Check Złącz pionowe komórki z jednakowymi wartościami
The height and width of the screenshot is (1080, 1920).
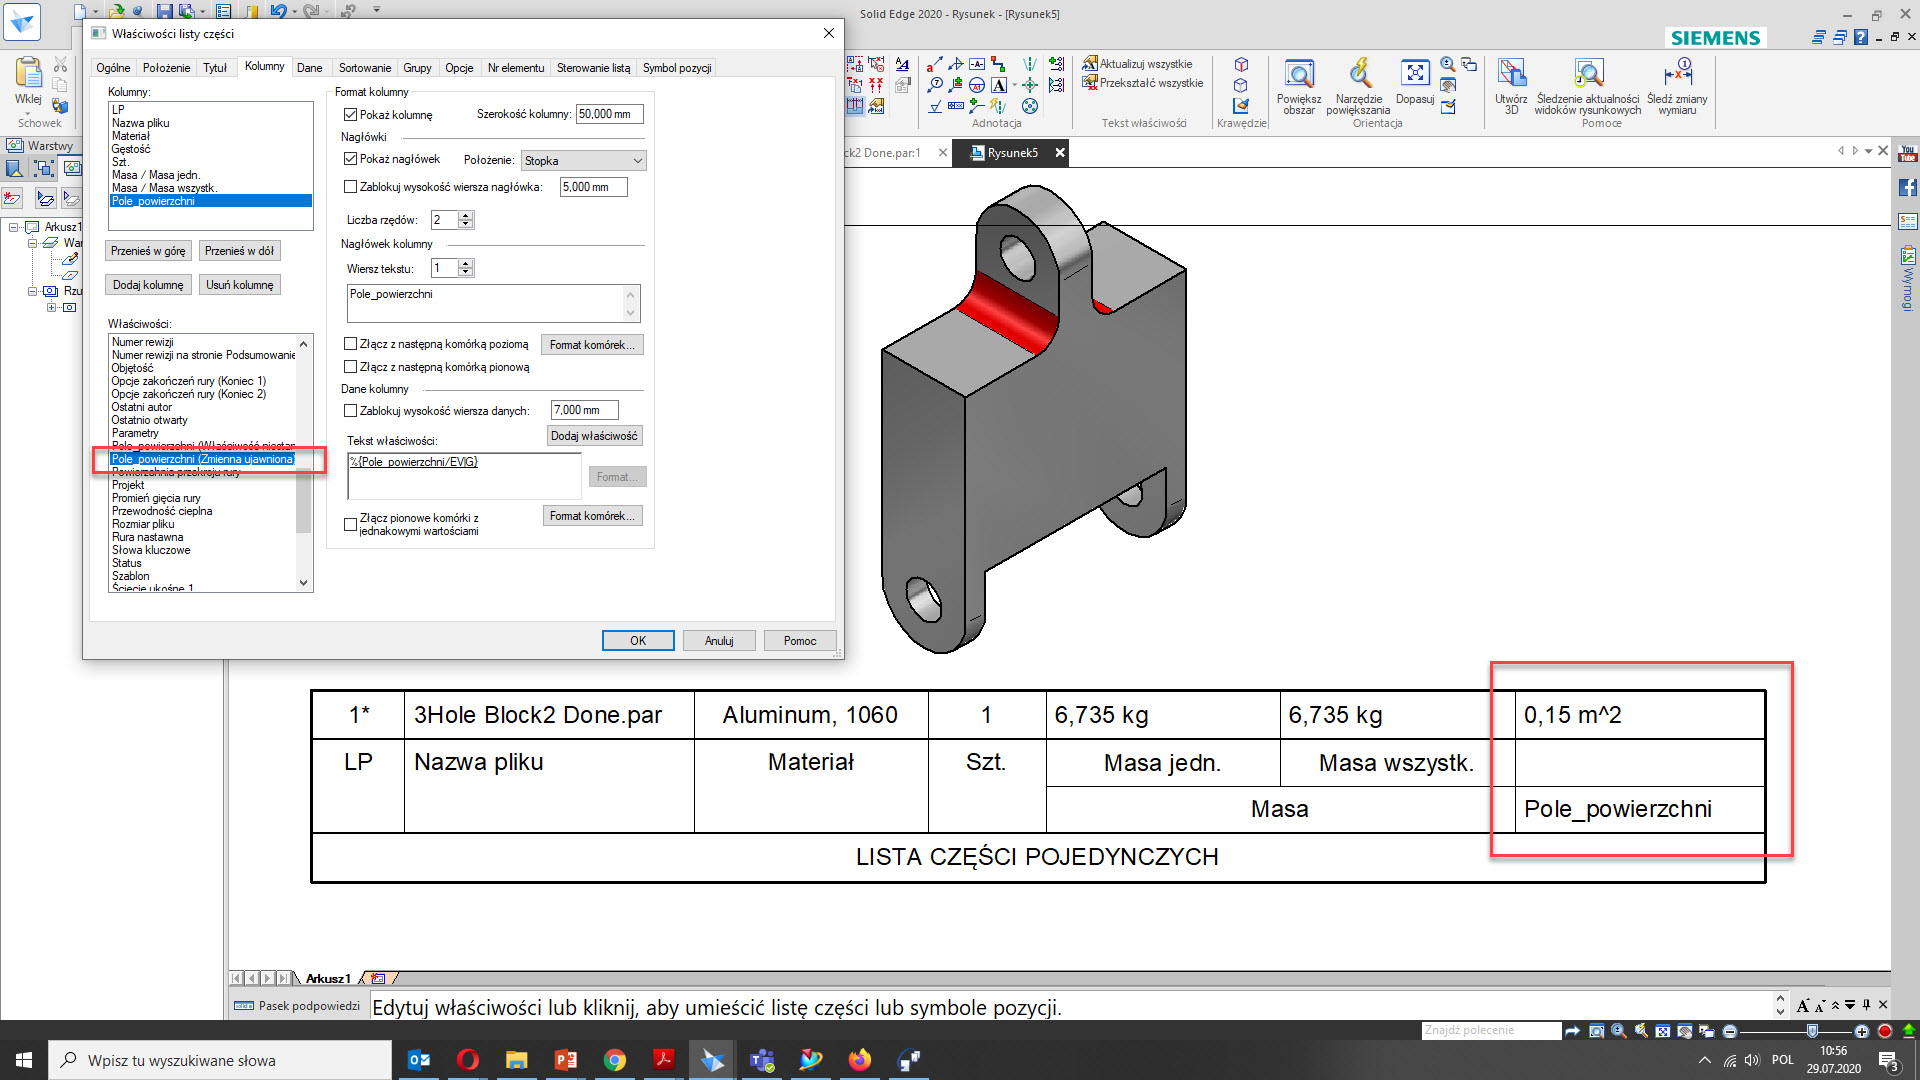tap(351, 524)
